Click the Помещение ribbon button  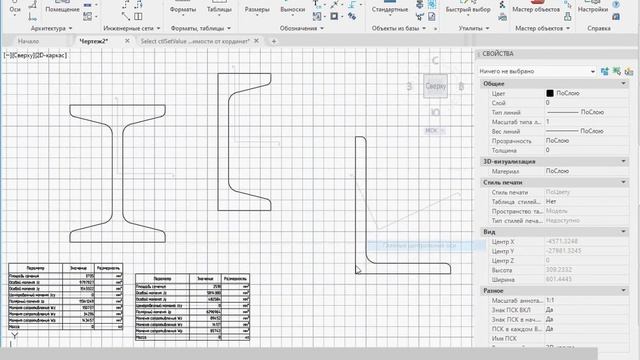(62, 9)
